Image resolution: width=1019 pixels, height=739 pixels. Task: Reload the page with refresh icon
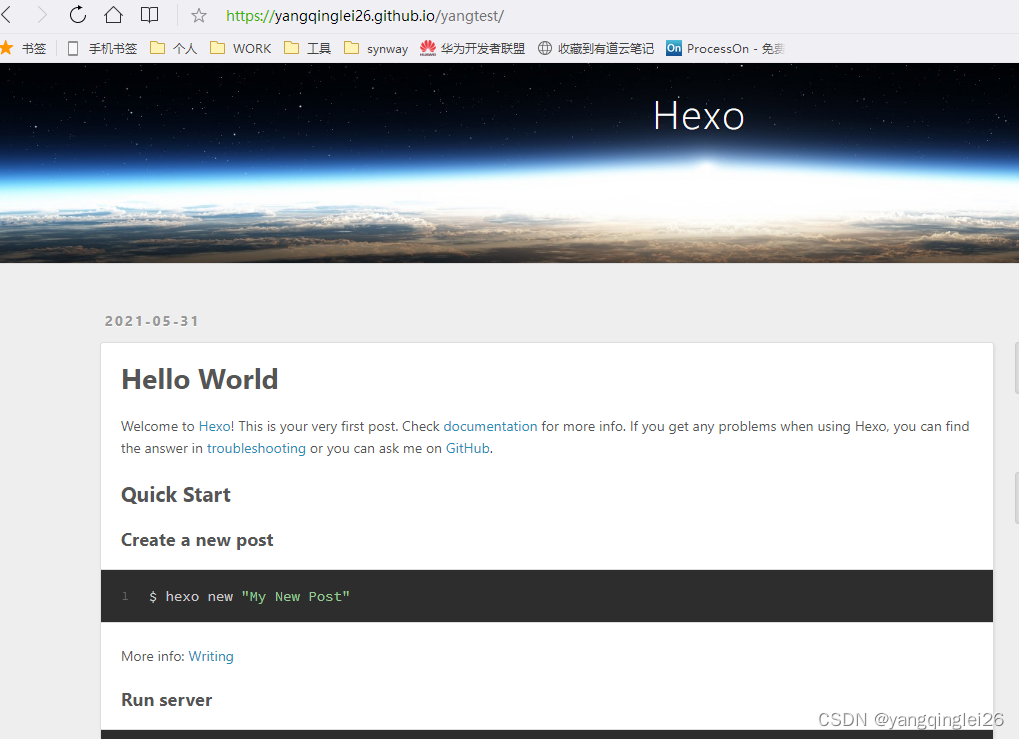pos(78,14)
